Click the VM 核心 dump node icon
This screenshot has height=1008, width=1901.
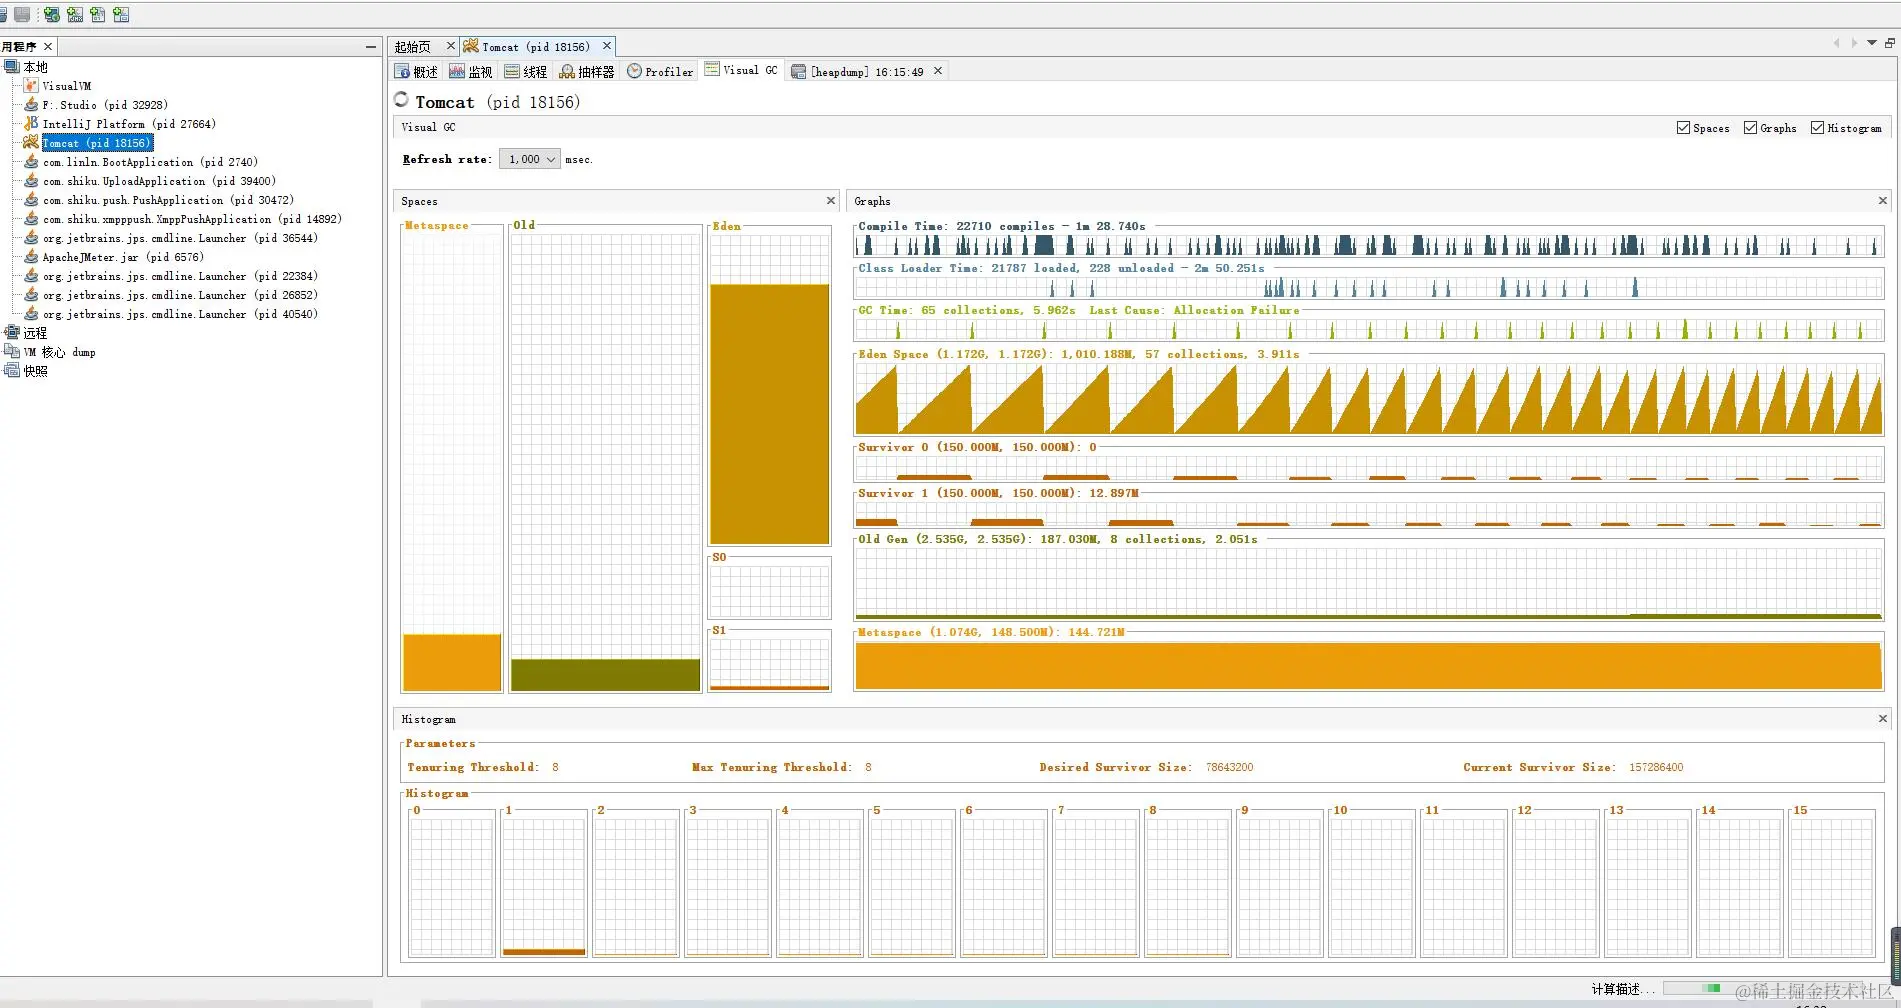[x=12, y=352]
